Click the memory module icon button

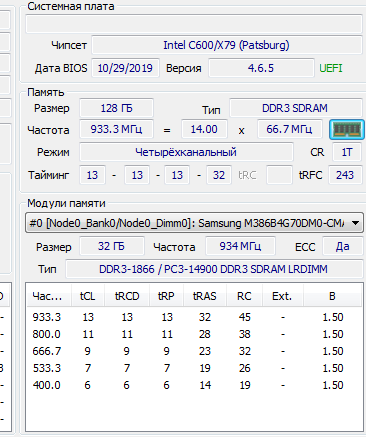coord(346,129)
